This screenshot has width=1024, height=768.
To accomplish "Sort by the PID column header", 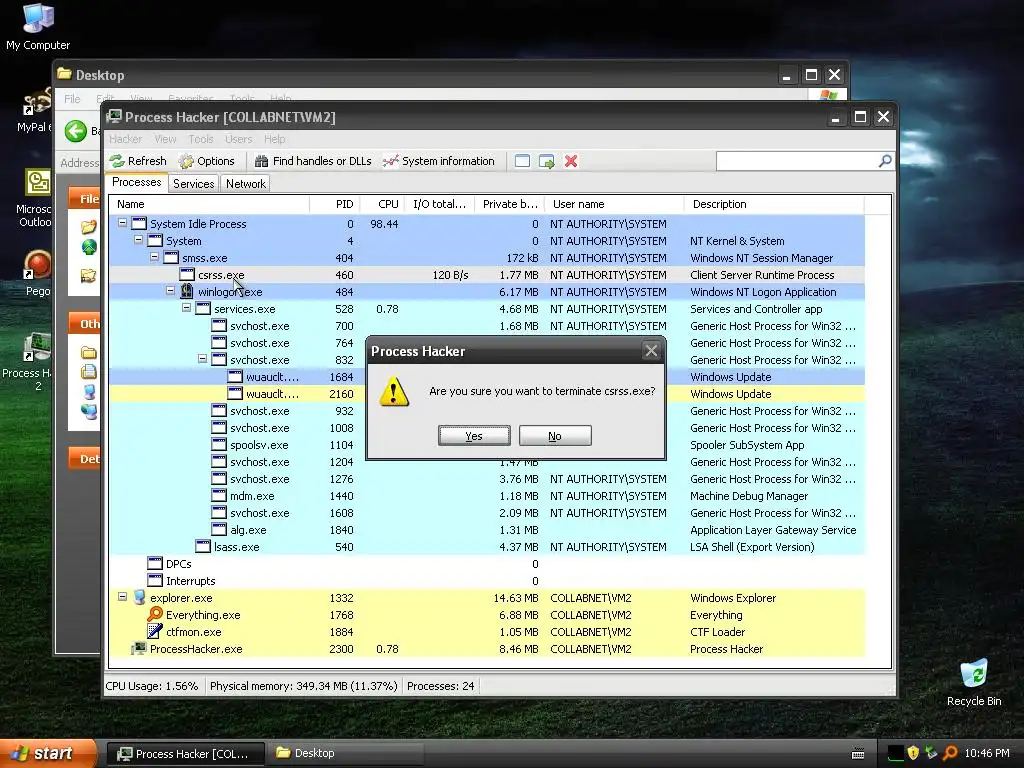I will click(x=334, y=204).
